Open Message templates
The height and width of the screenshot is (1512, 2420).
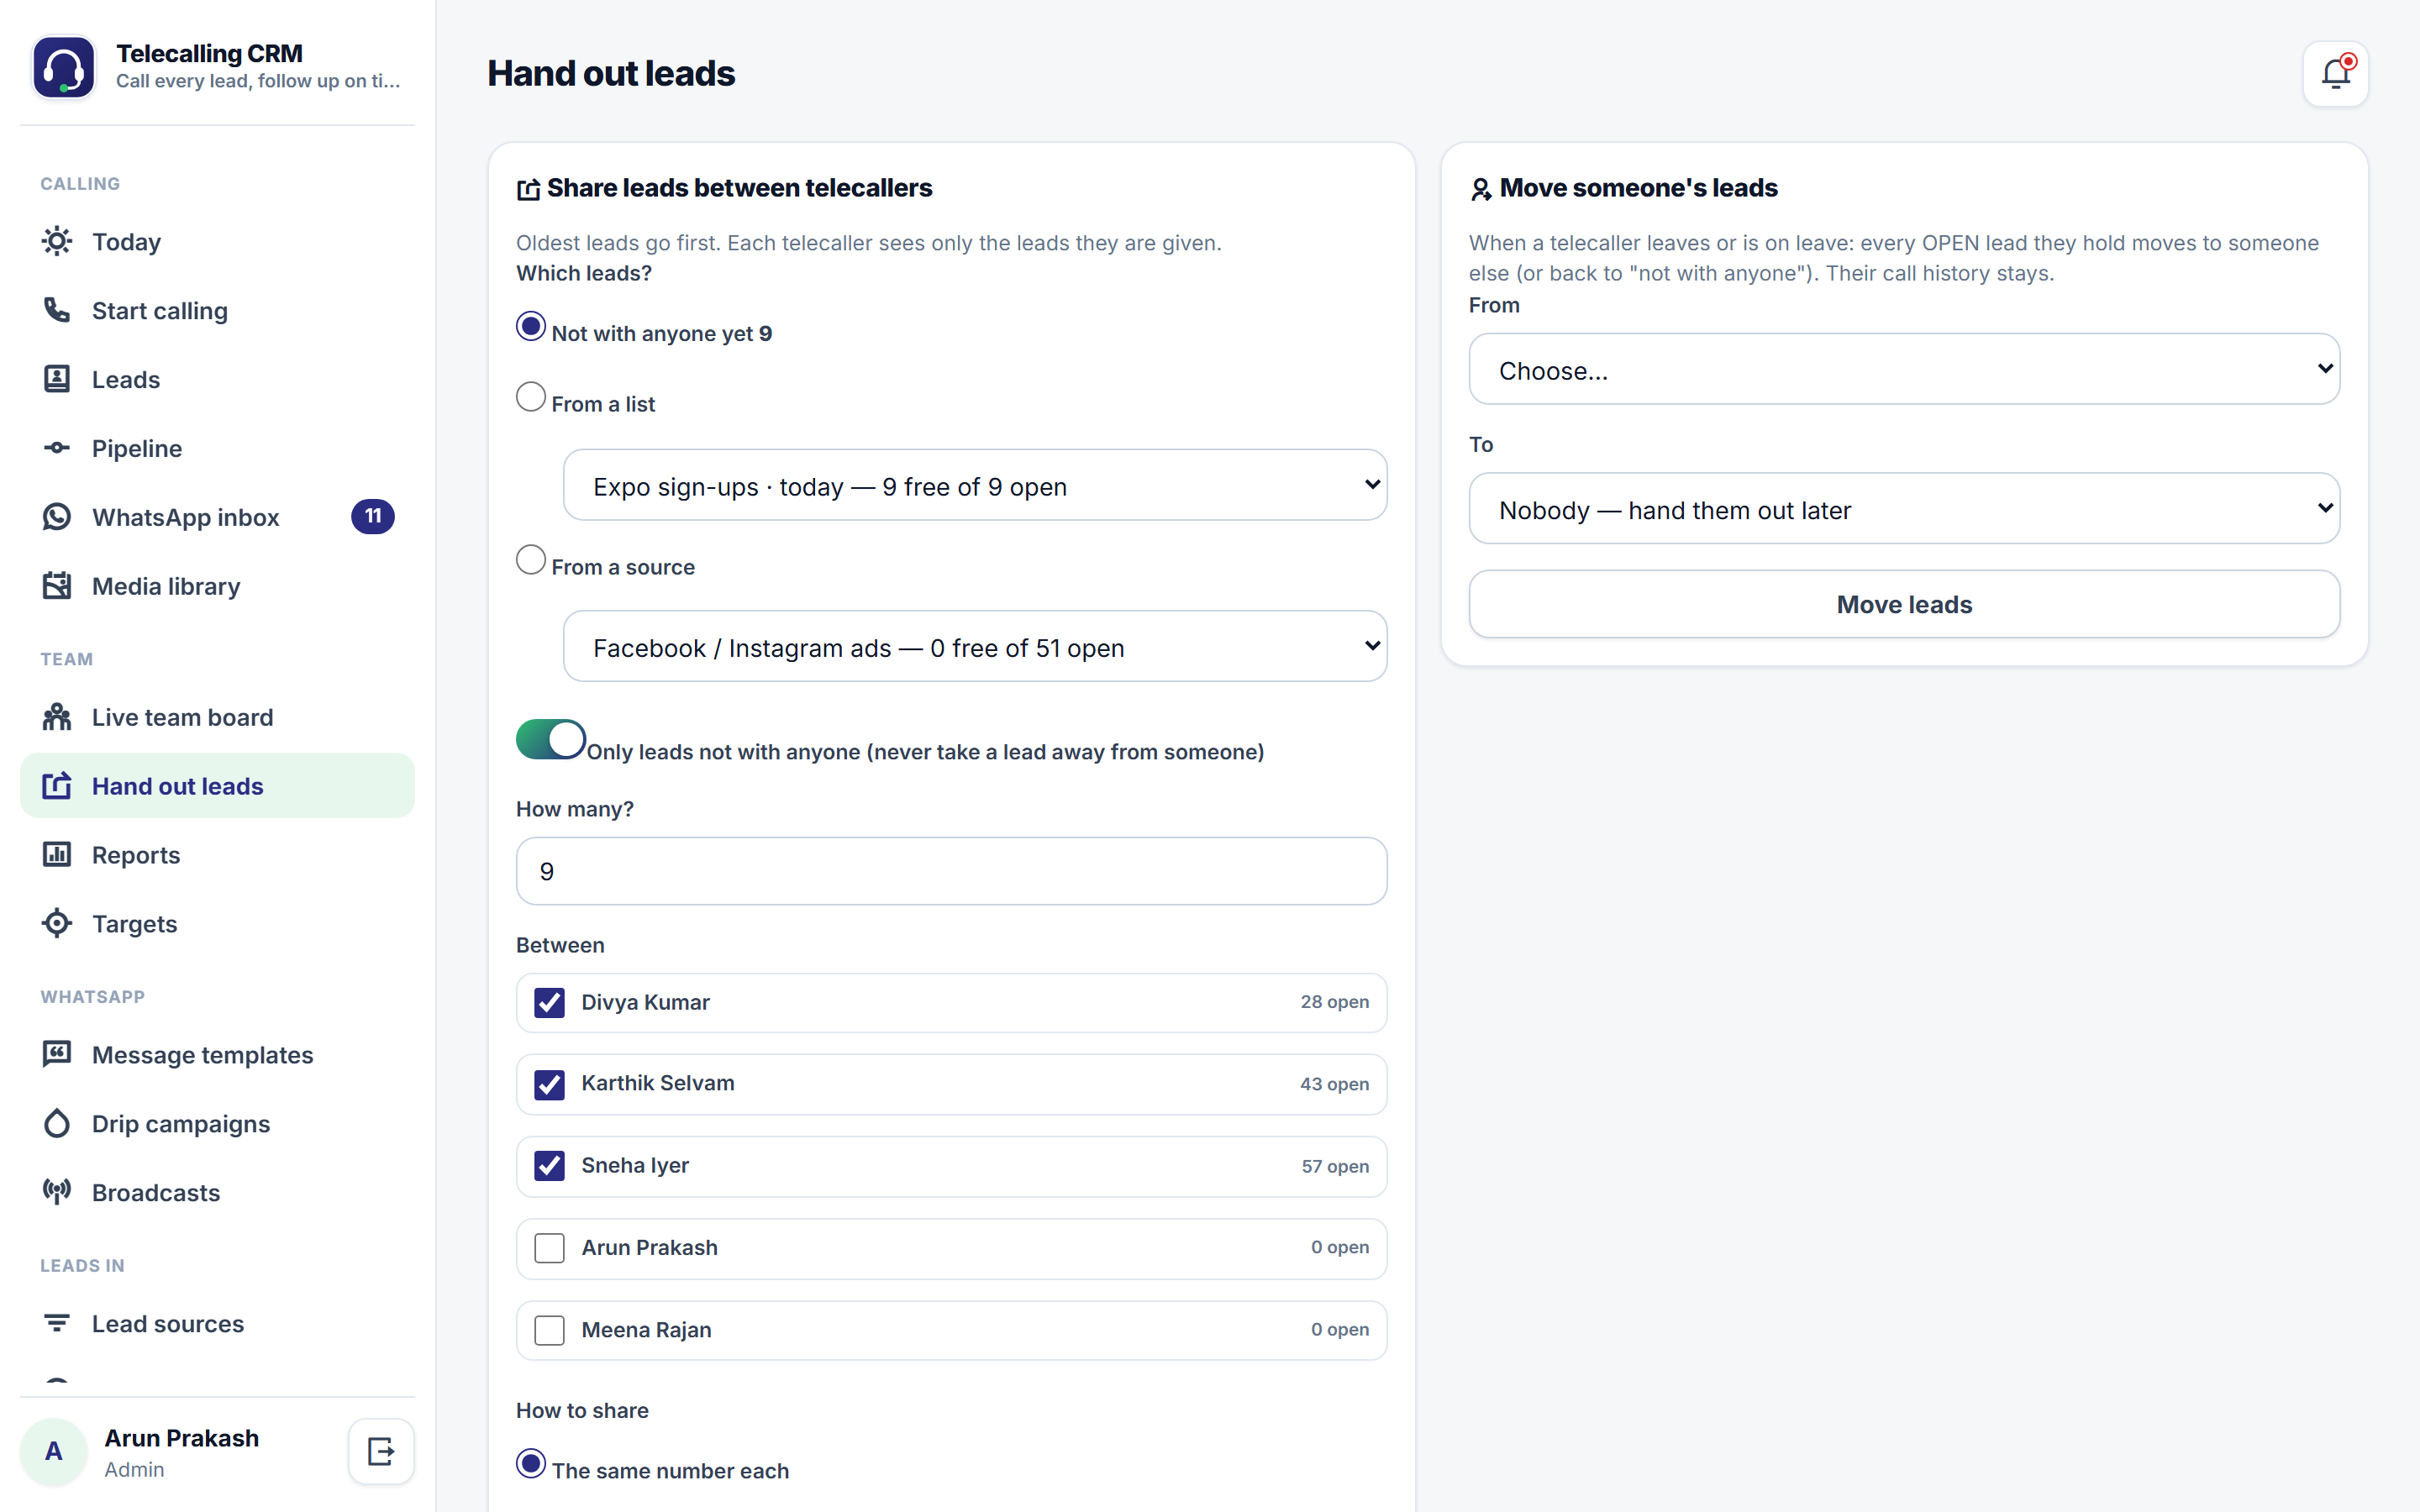pos(217,1055)
